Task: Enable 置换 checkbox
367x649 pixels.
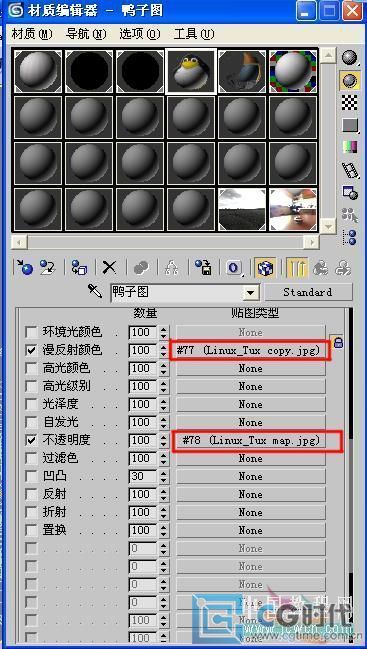Action: (x=31, y=531)
